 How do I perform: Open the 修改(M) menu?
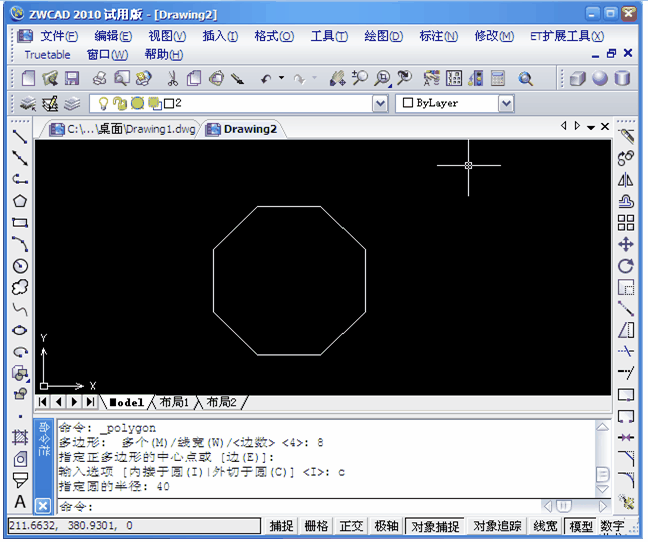[x=494, y=36]
